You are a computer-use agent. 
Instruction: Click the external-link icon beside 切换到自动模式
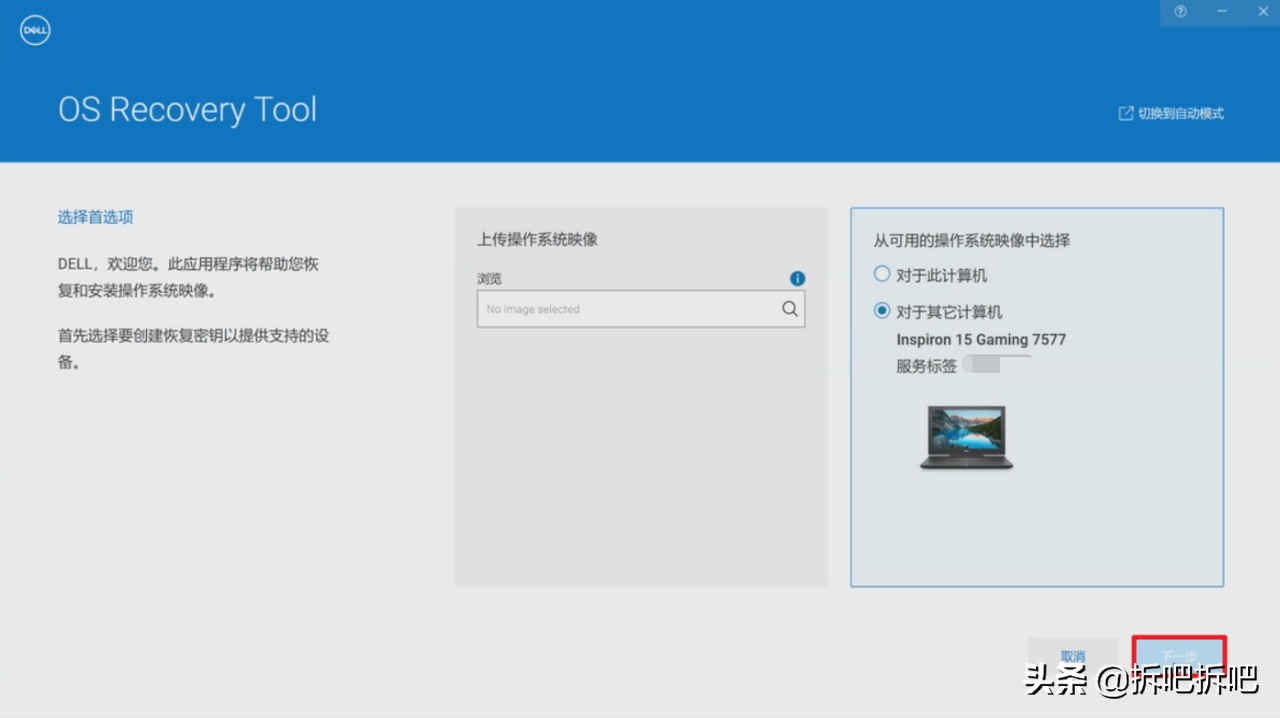[x=1124, y=113]
